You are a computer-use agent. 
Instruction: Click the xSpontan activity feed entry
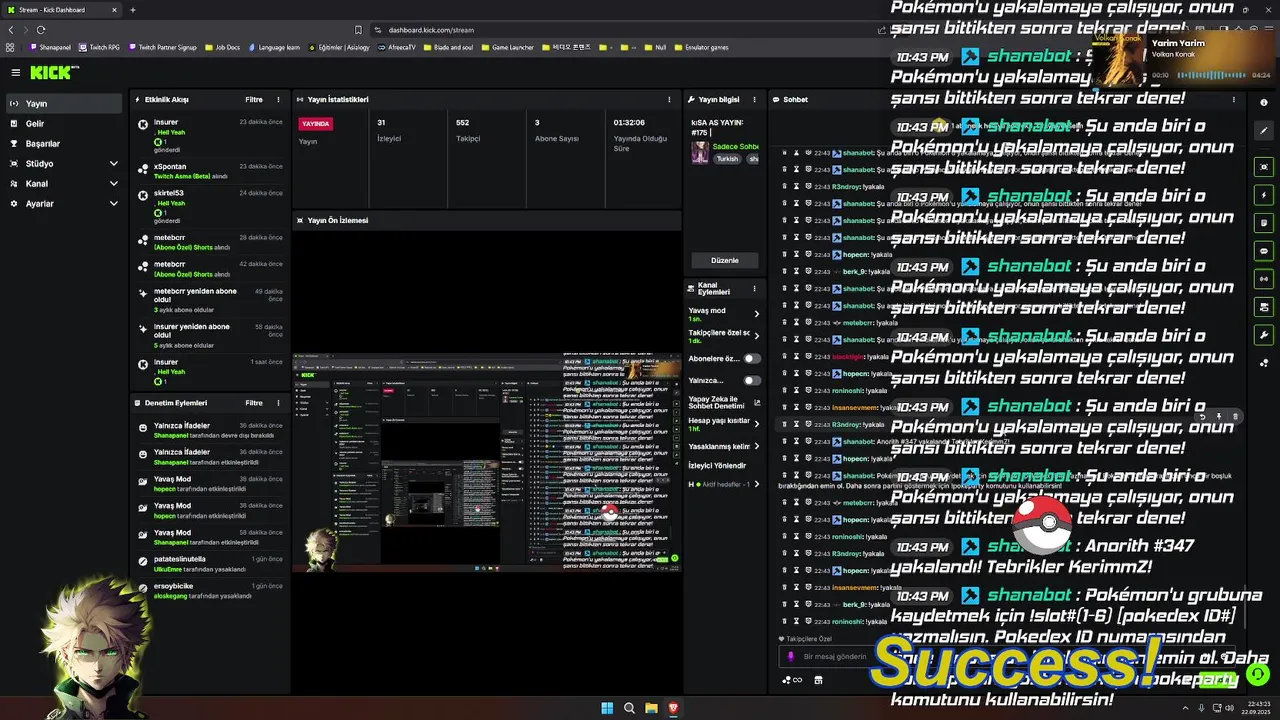coord(211,171)
